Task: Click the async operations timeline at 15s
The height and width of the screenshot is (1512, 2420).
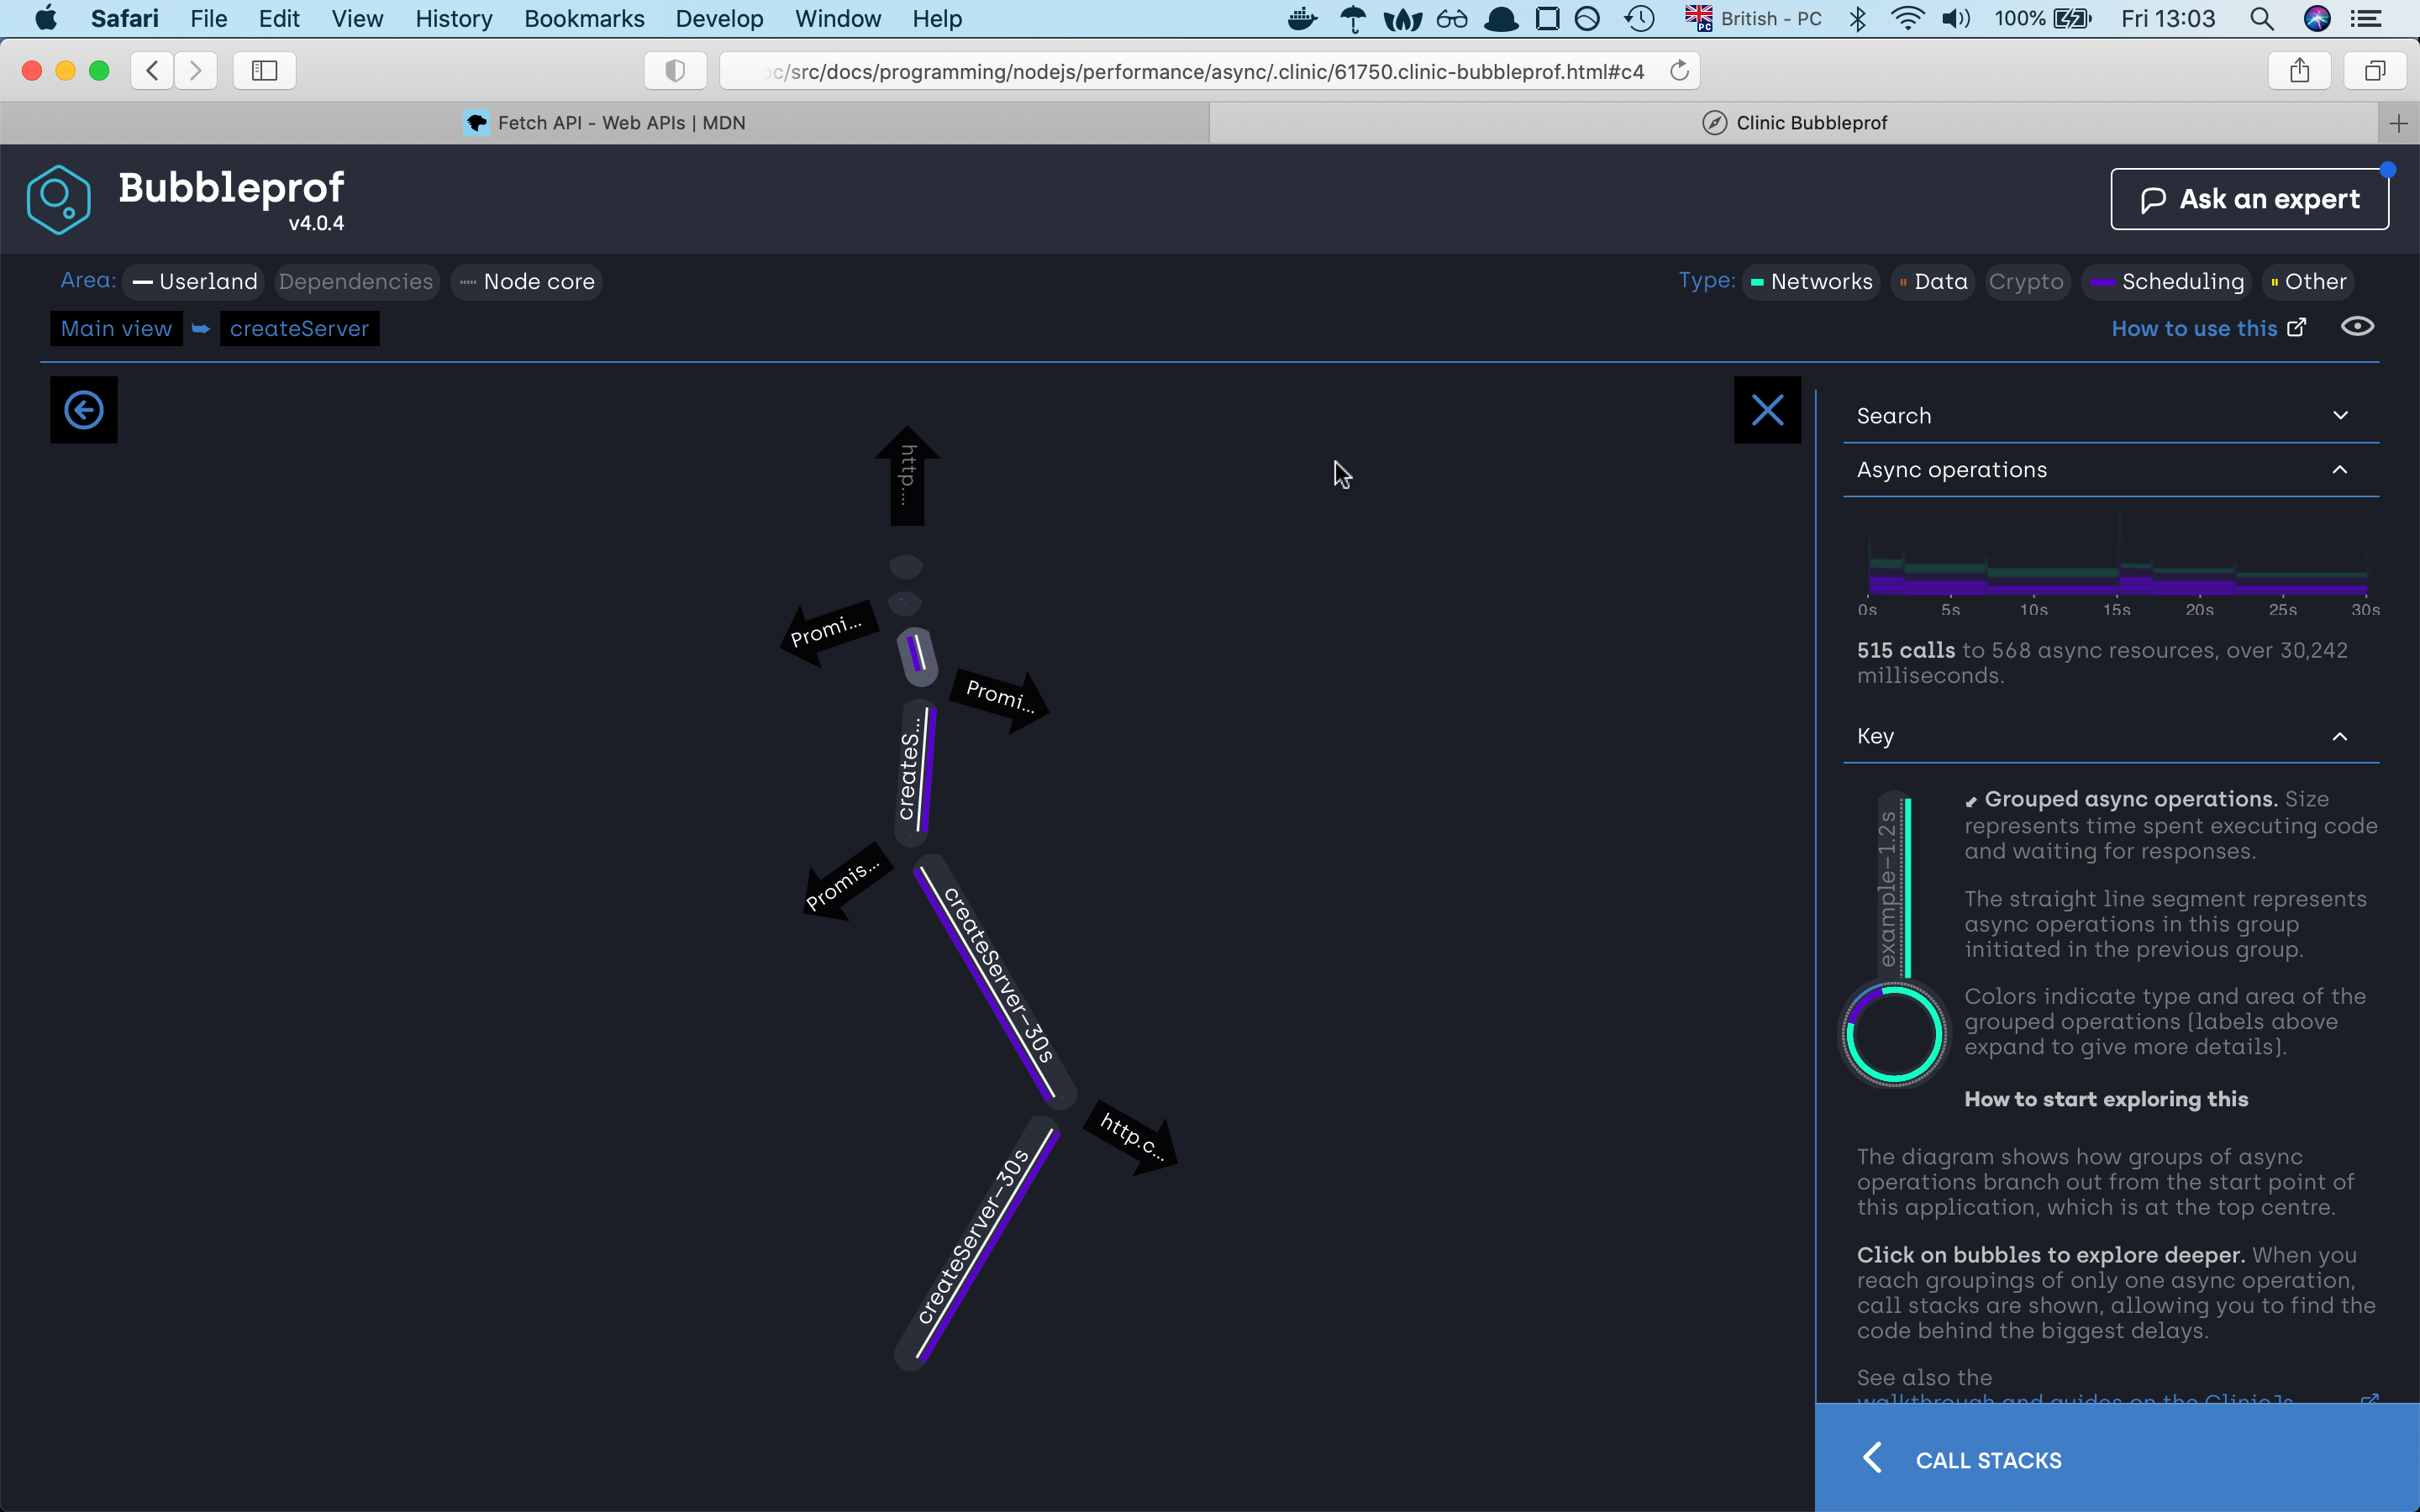Action: (x=2117, y=575)
